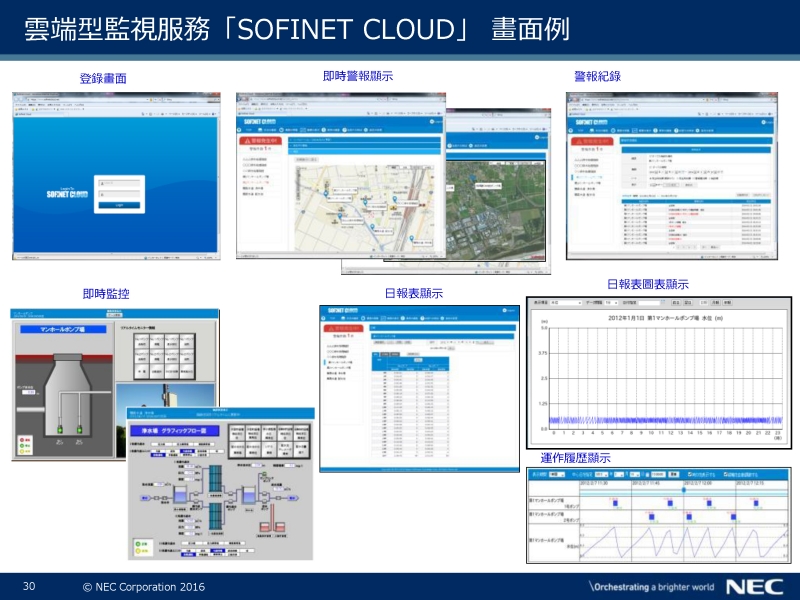Click the green lamp in the manhole pump legend

tap(22, 446)
